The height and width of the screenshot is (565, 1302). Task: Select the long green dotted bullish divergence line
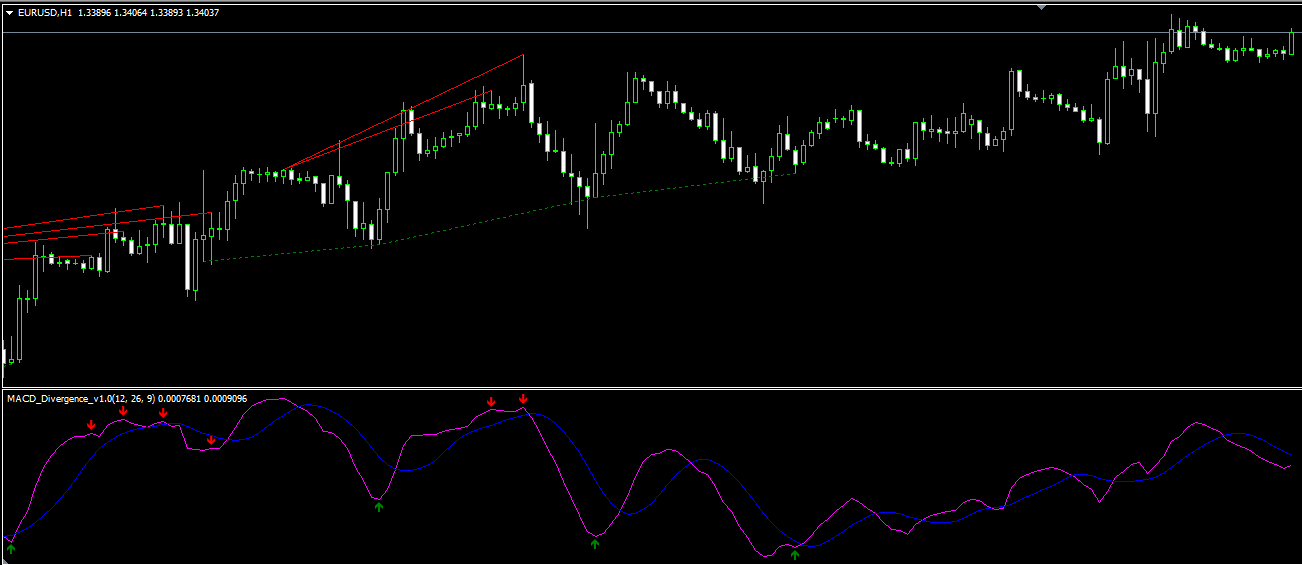(x=500, y=218)
